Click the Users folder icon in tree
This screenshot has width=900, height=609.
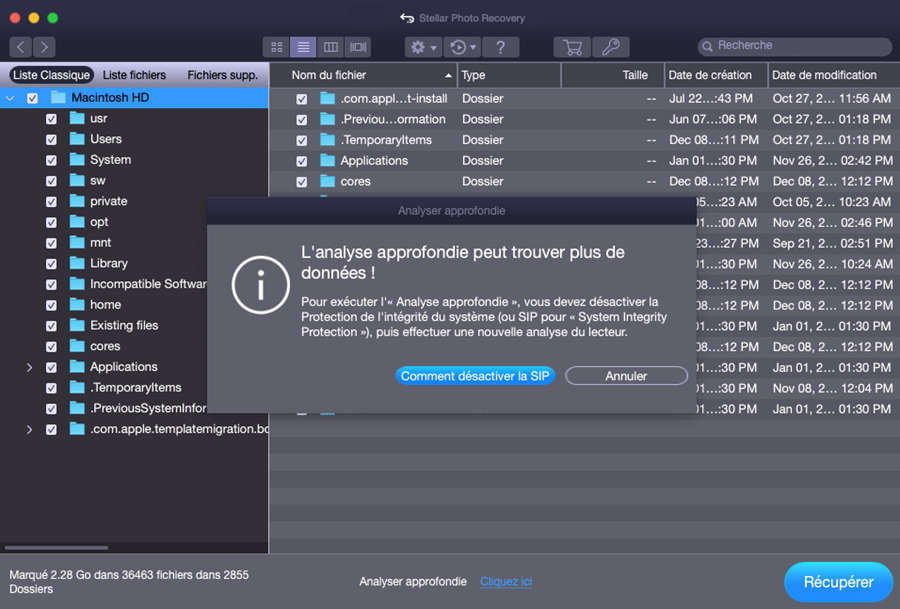[x=77, y=139]
